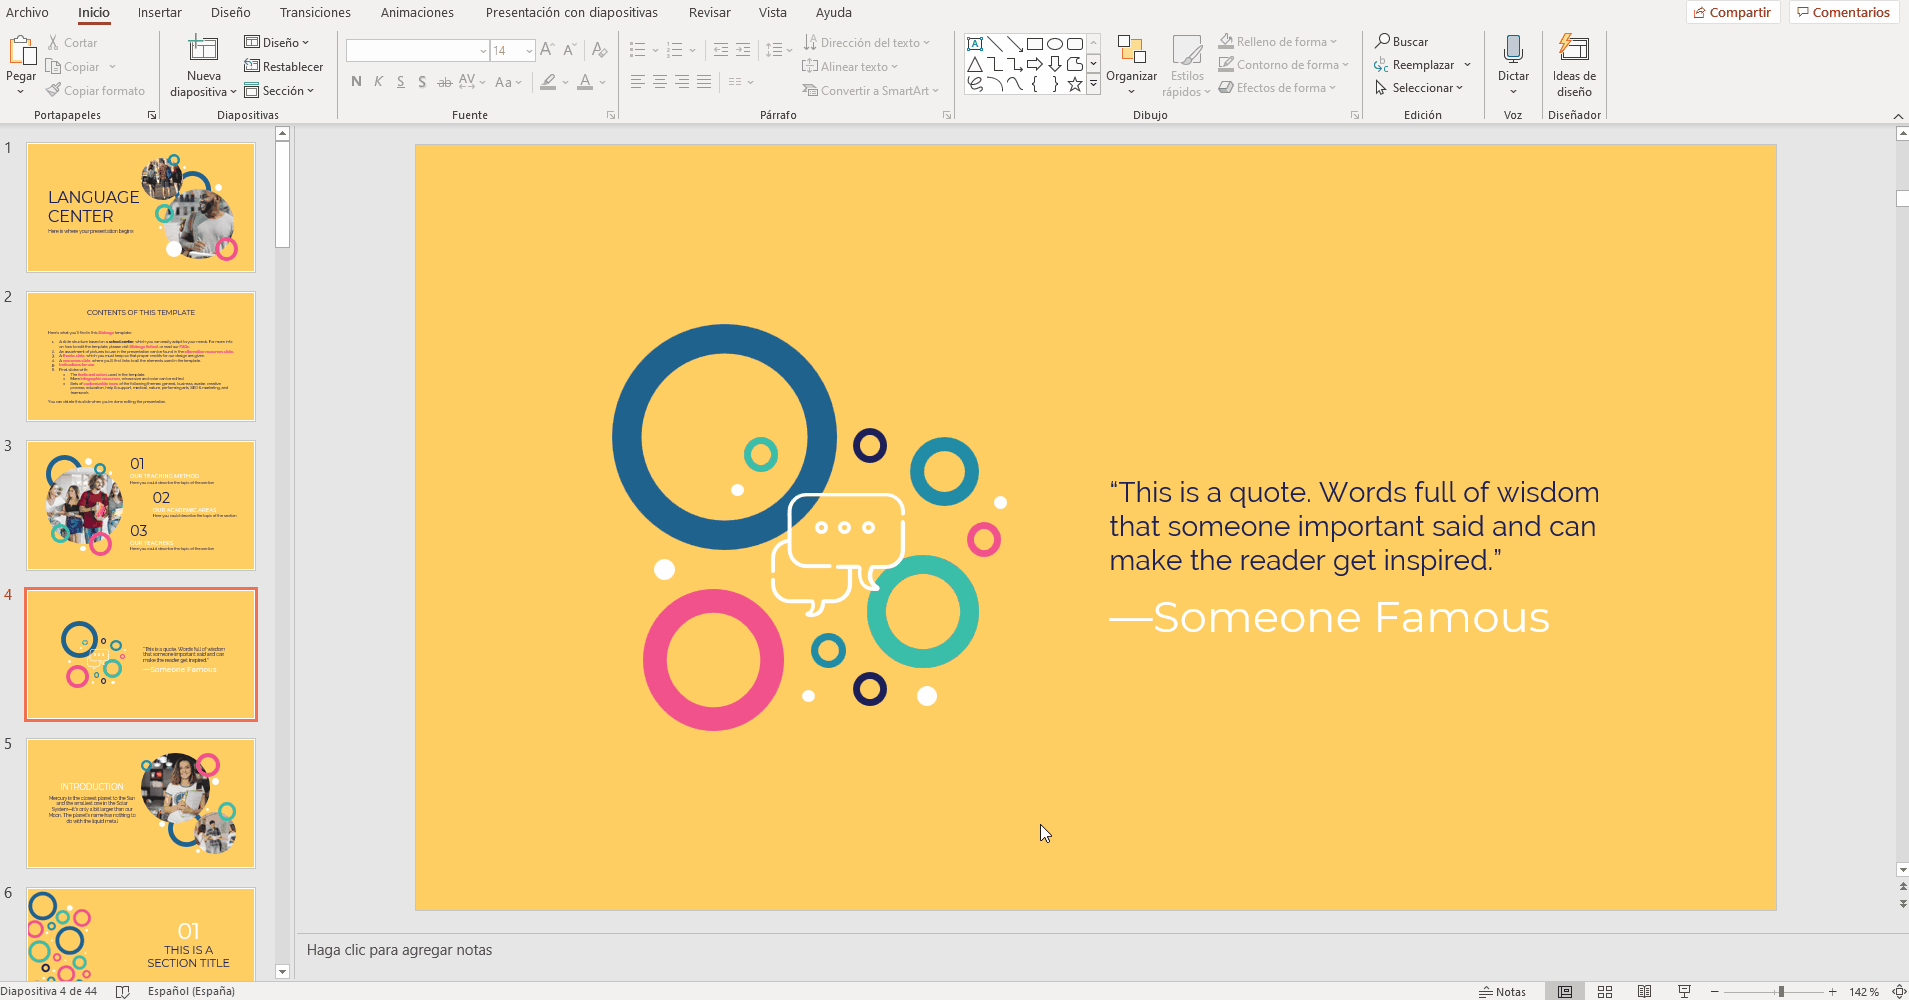
Task: Open Ideas de diseño panel
Action: [x=1574, y=64]
